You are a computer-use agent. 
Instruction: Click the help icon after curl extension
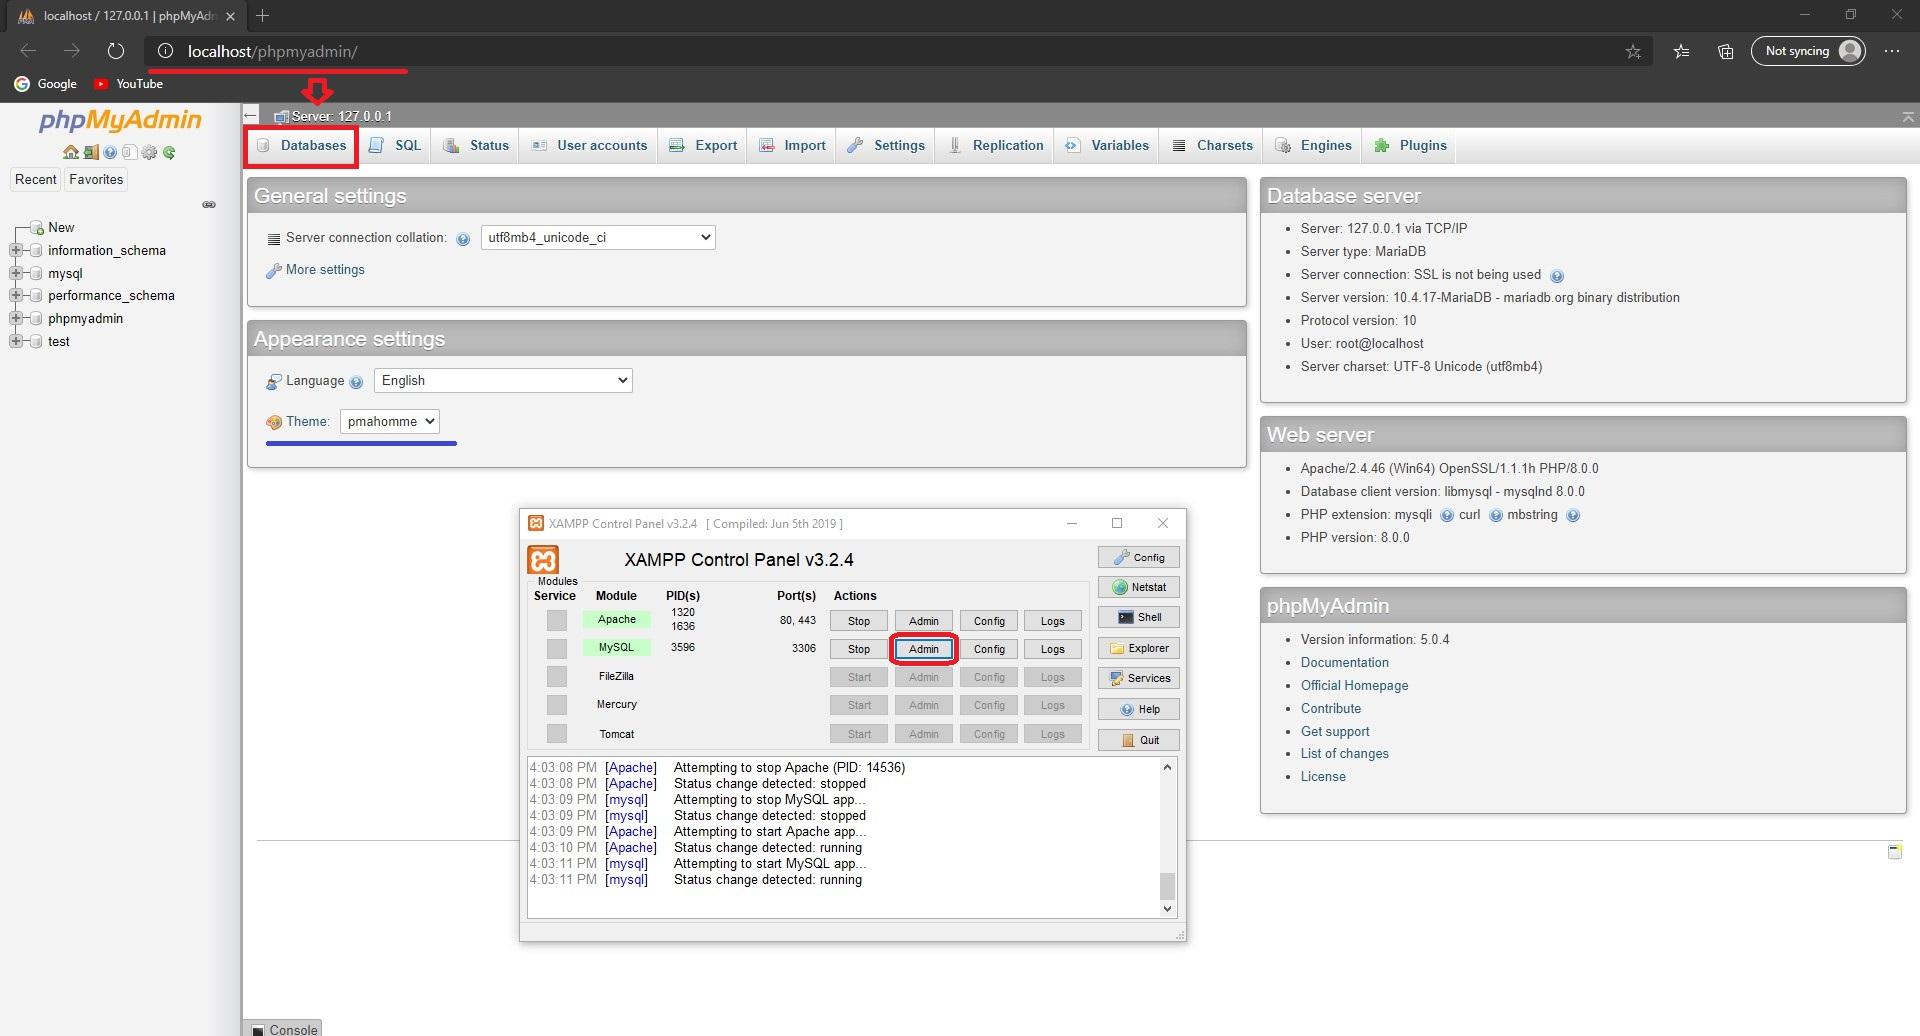[x=1496, y=516]
